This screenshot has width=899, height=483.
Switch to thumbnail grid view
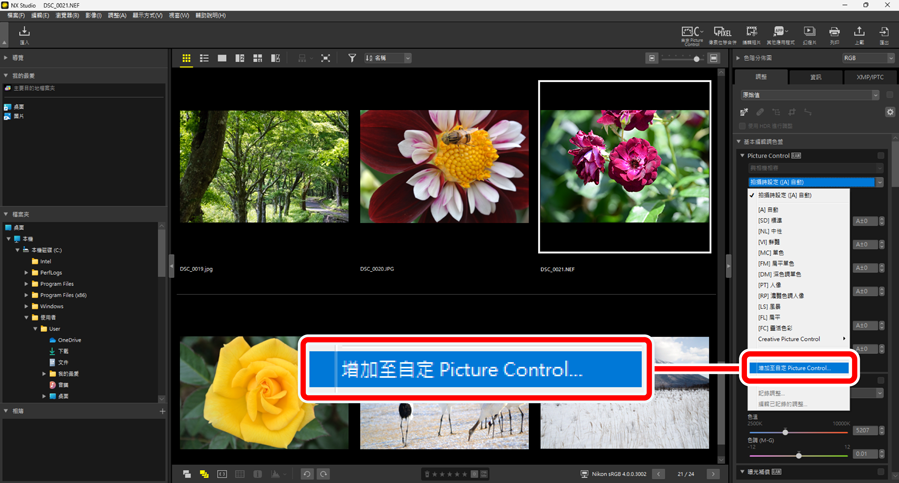point(186,59)
